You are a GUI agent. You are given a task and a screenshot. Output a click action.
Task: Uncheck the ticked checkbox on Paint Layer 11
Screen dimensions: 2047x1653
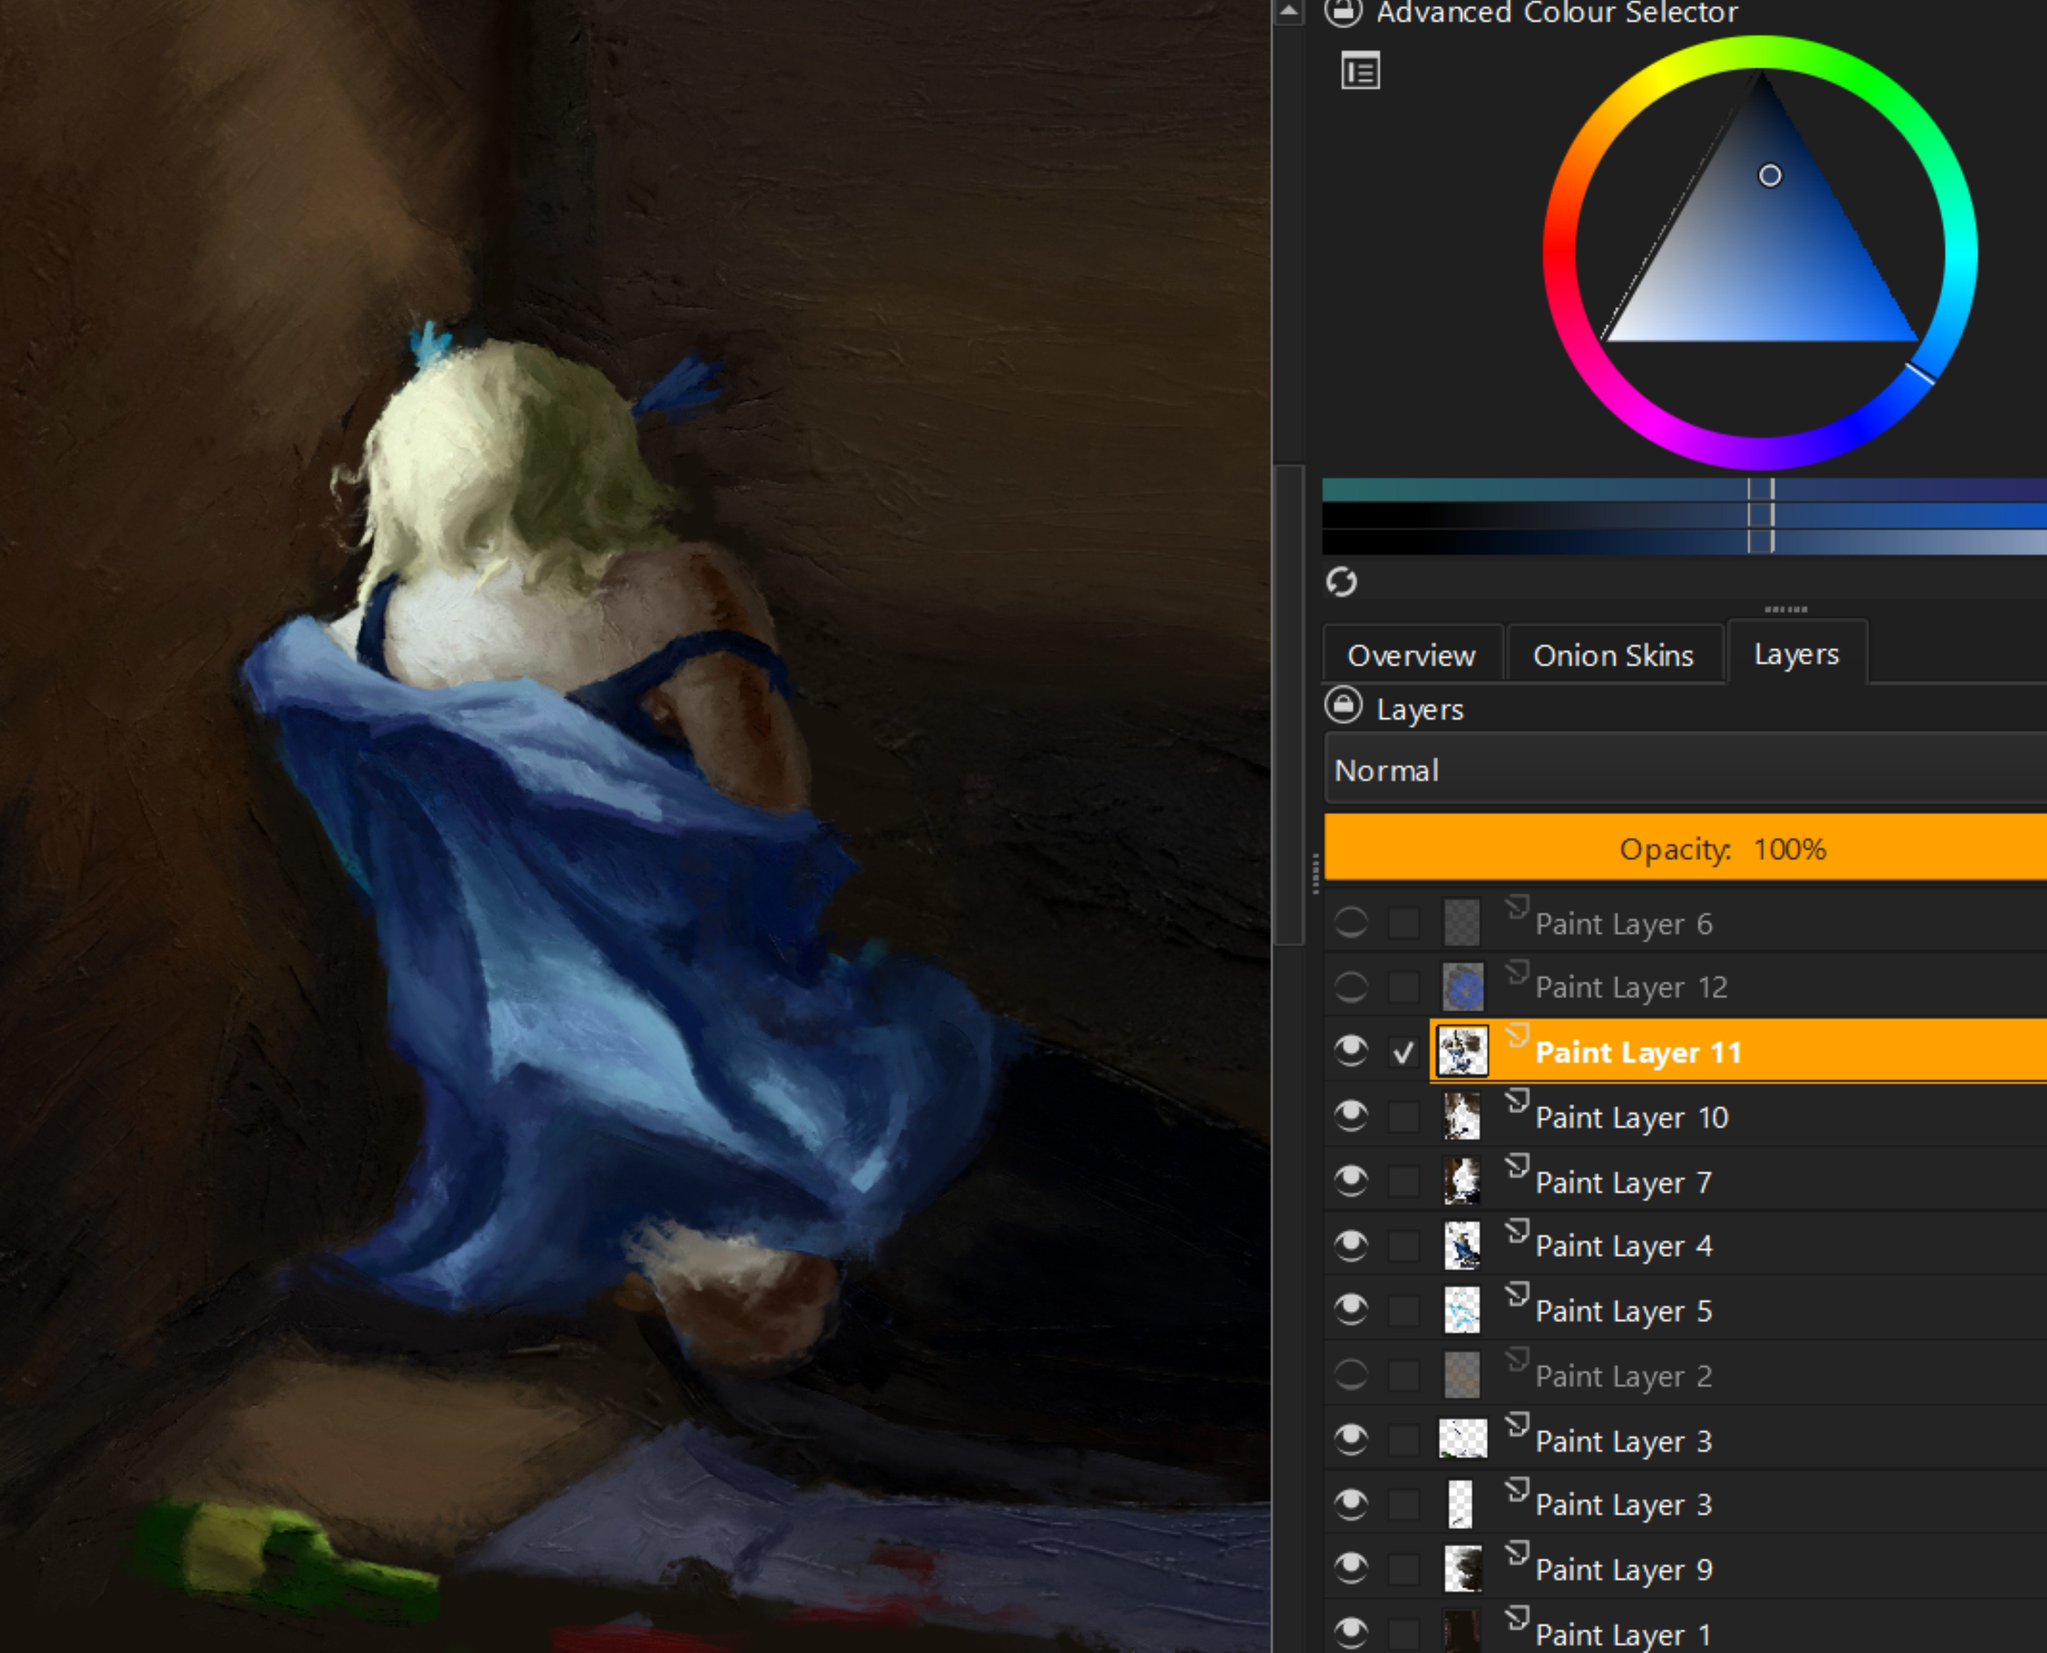[1404, 1052]
